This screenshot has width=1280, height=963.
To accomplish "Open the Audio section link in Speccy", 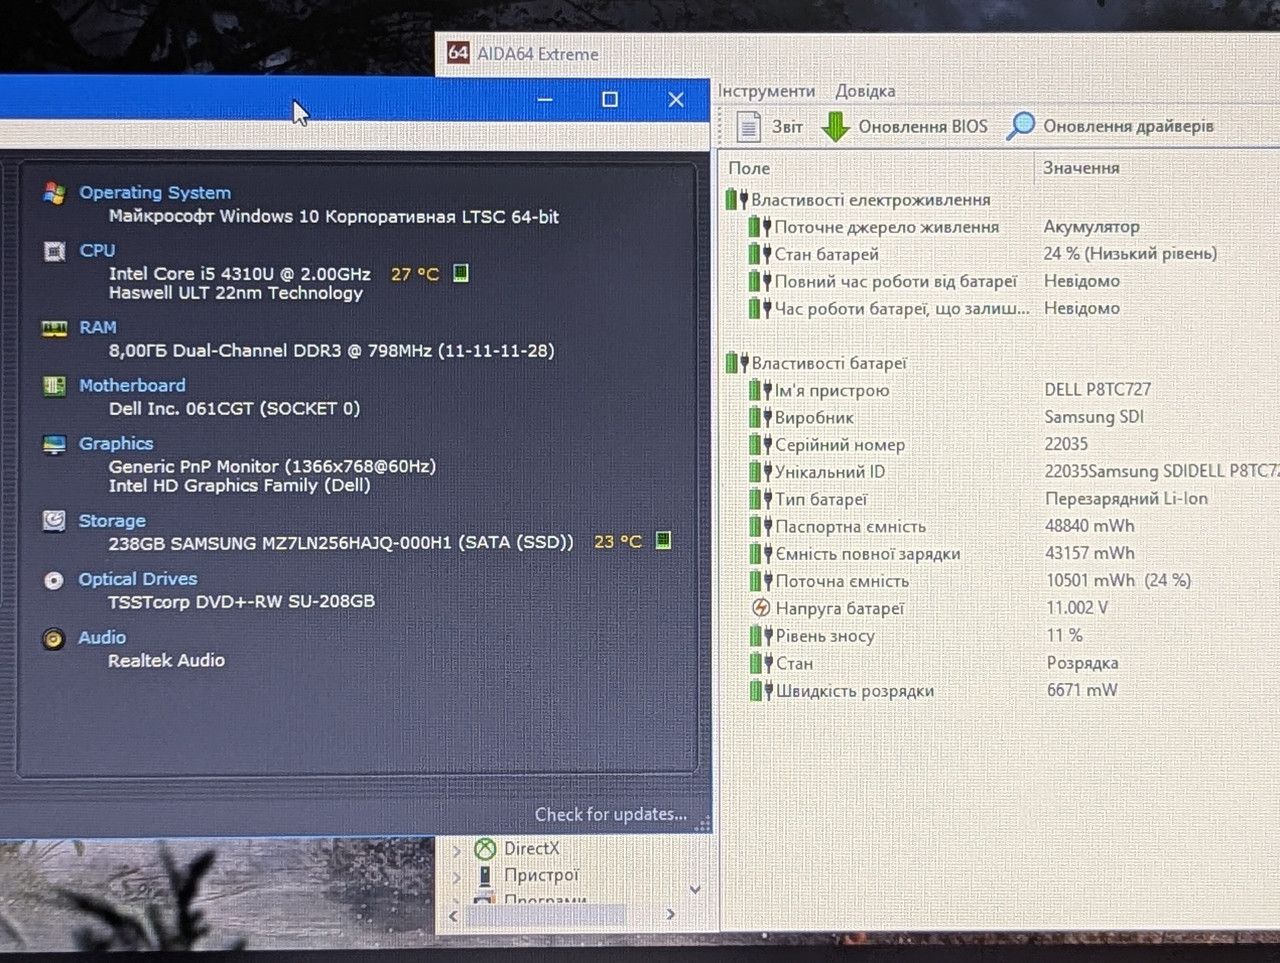I will [102, 638].
